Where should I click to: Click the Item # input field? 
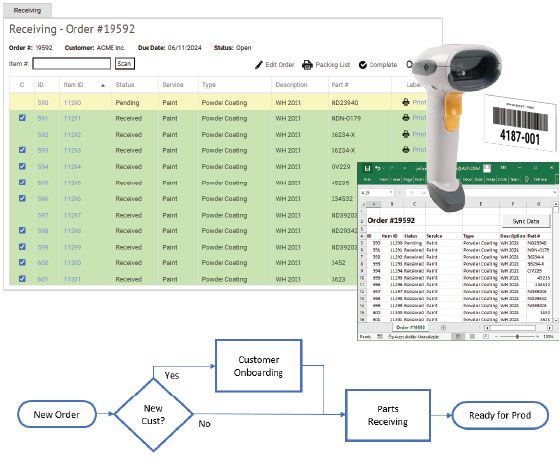click(71, 64)
